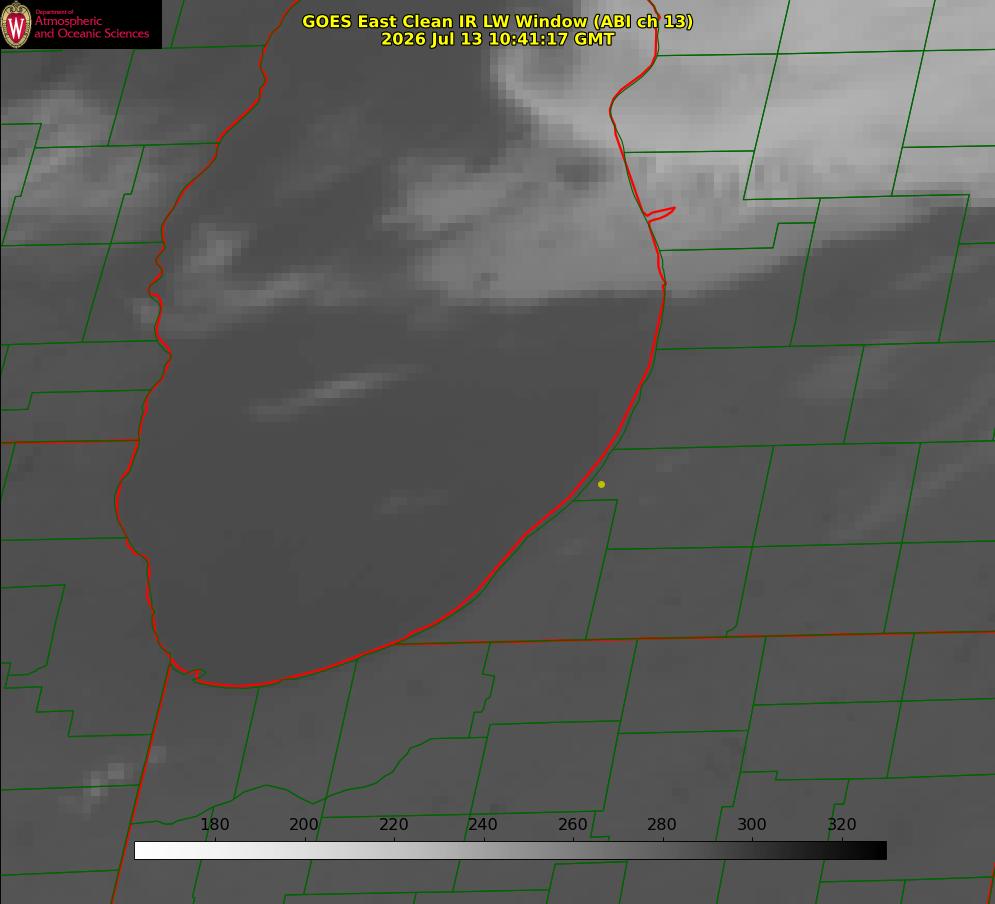Click the 200 temperature tick label
Viewport: 995px width, 904px height.
coord(304,824)
